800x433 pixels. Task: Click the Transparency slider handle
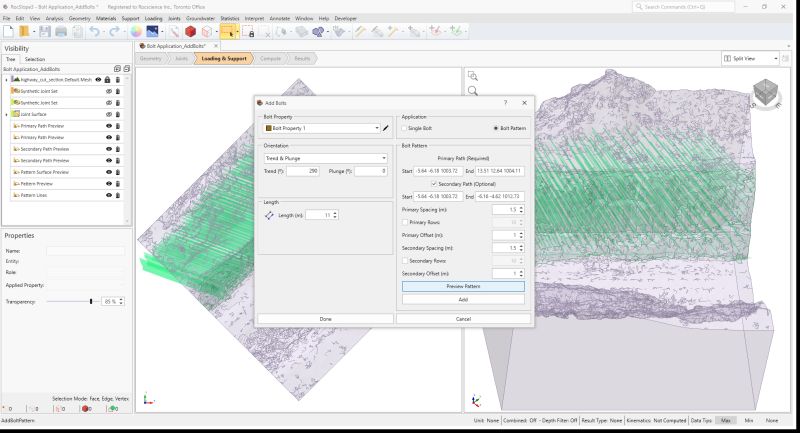pos(91,301)
